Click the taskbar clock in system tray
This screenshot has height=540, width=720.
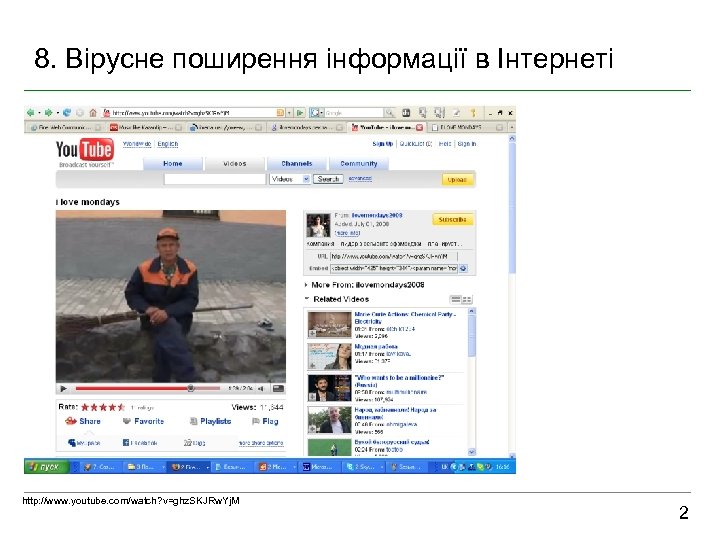502,467
